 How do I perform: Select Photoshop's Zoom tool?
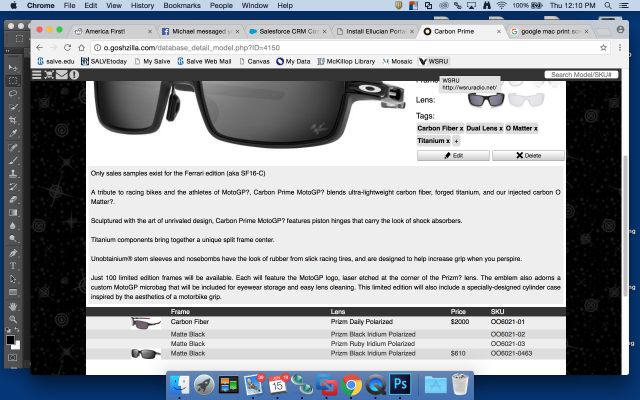tap(13, 319)
